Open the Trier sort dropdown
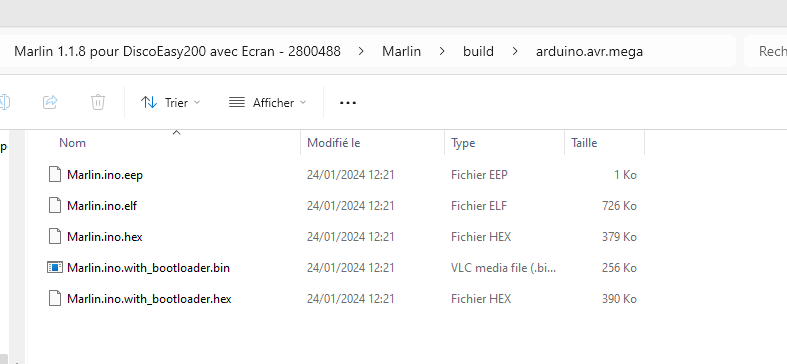This screenshot has height=364, width=787. coord(170,102)
